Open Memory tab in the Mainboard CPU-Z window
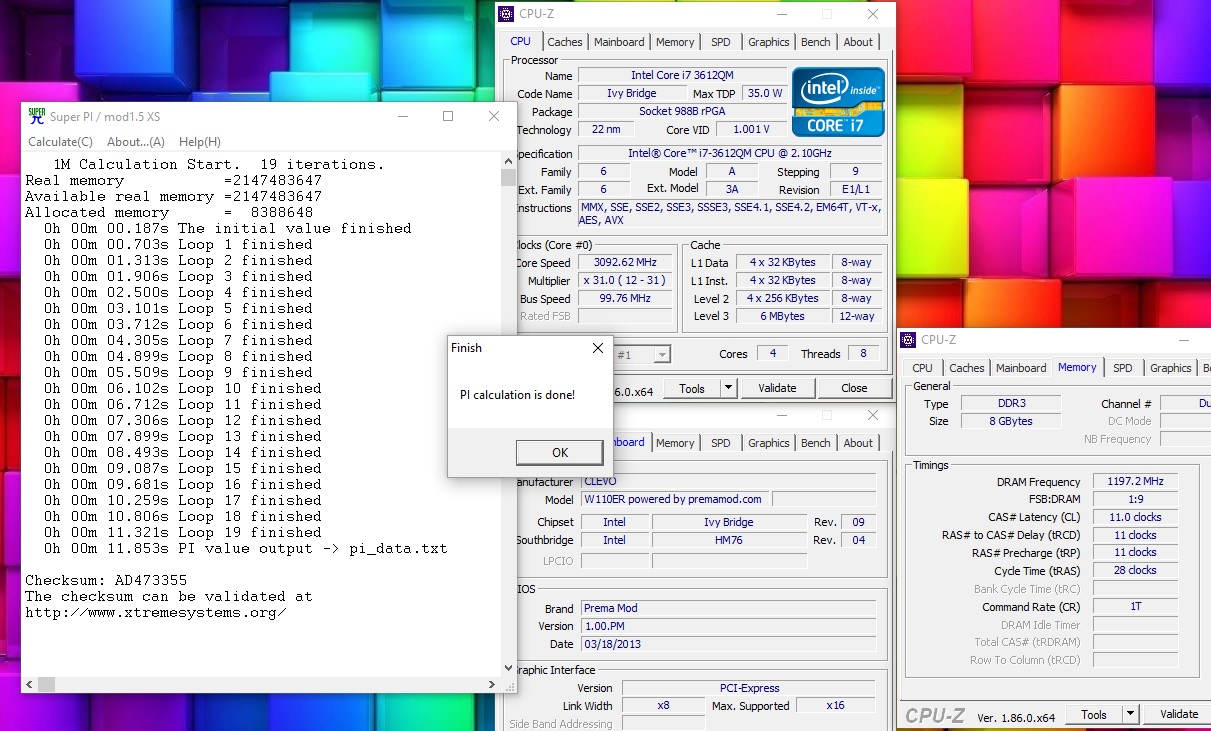Image resolution: width=1211 pixels, height=731 pixels. click(675, 443)
